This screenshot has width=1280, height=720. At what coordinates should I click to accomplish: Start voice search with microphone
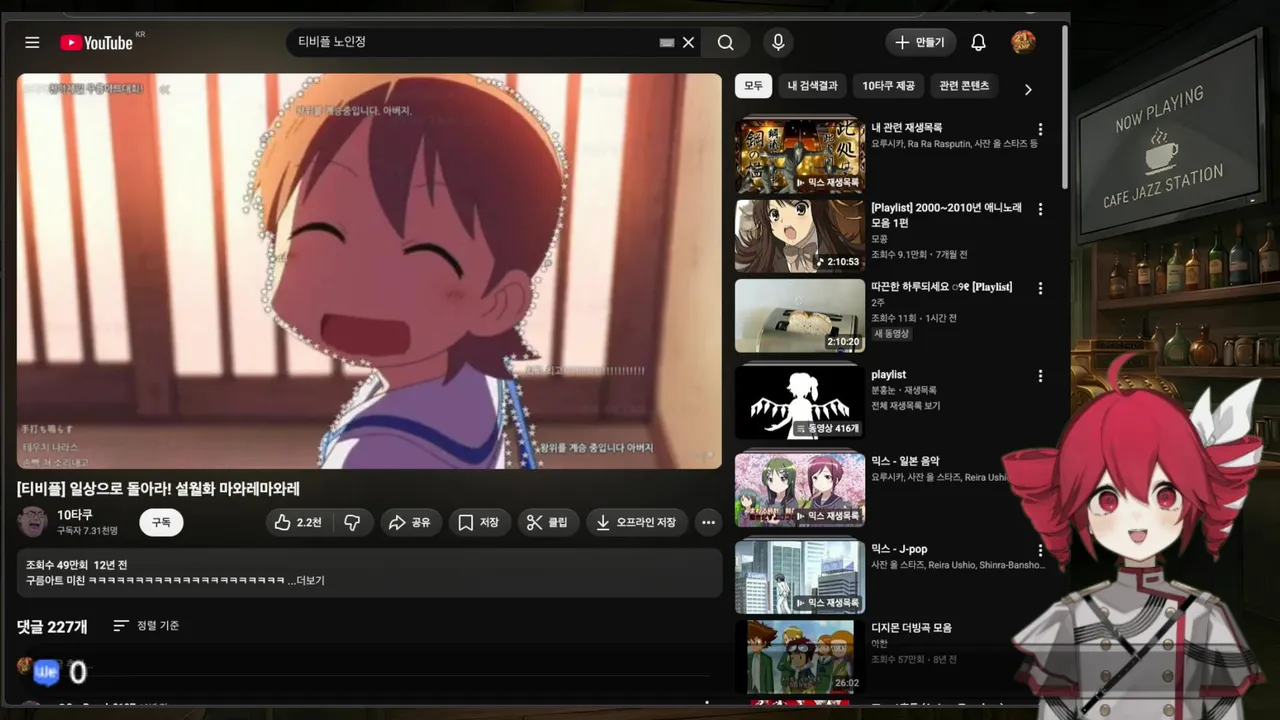(778, 43)
